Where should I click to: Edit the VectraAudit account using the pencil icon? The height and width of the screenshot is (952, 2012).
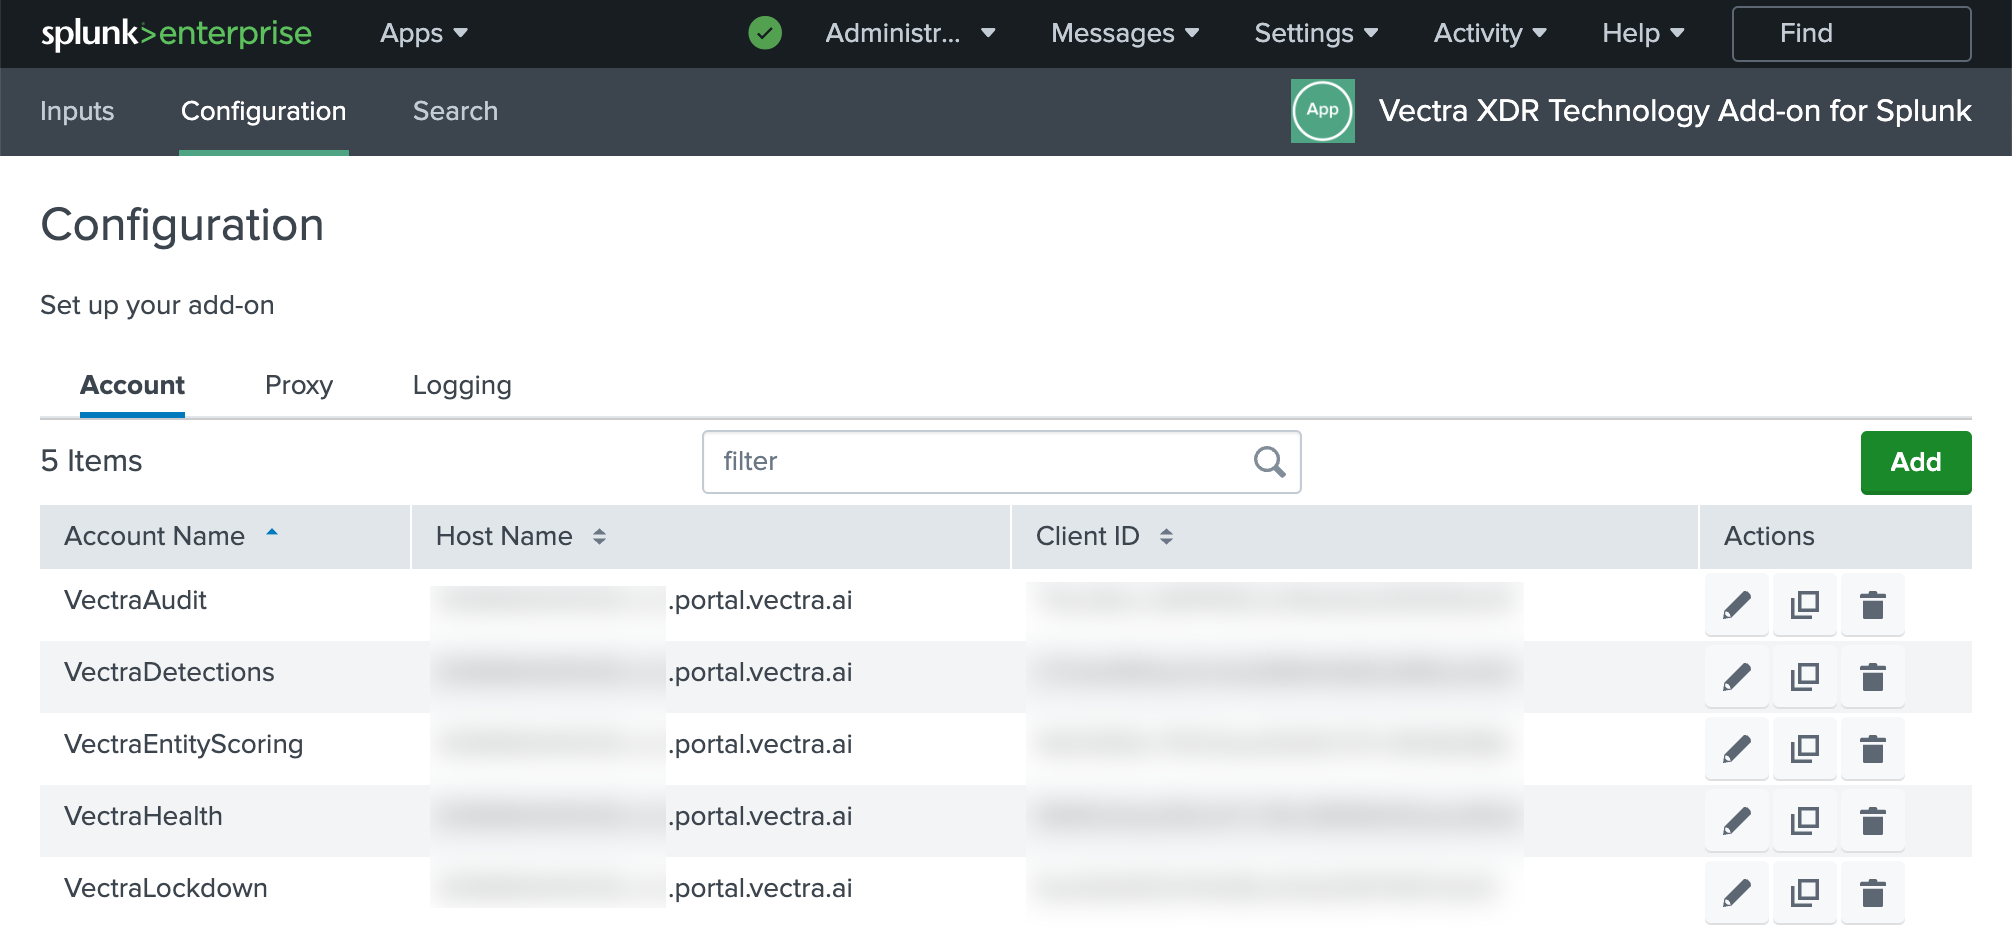coord(1736,604)
